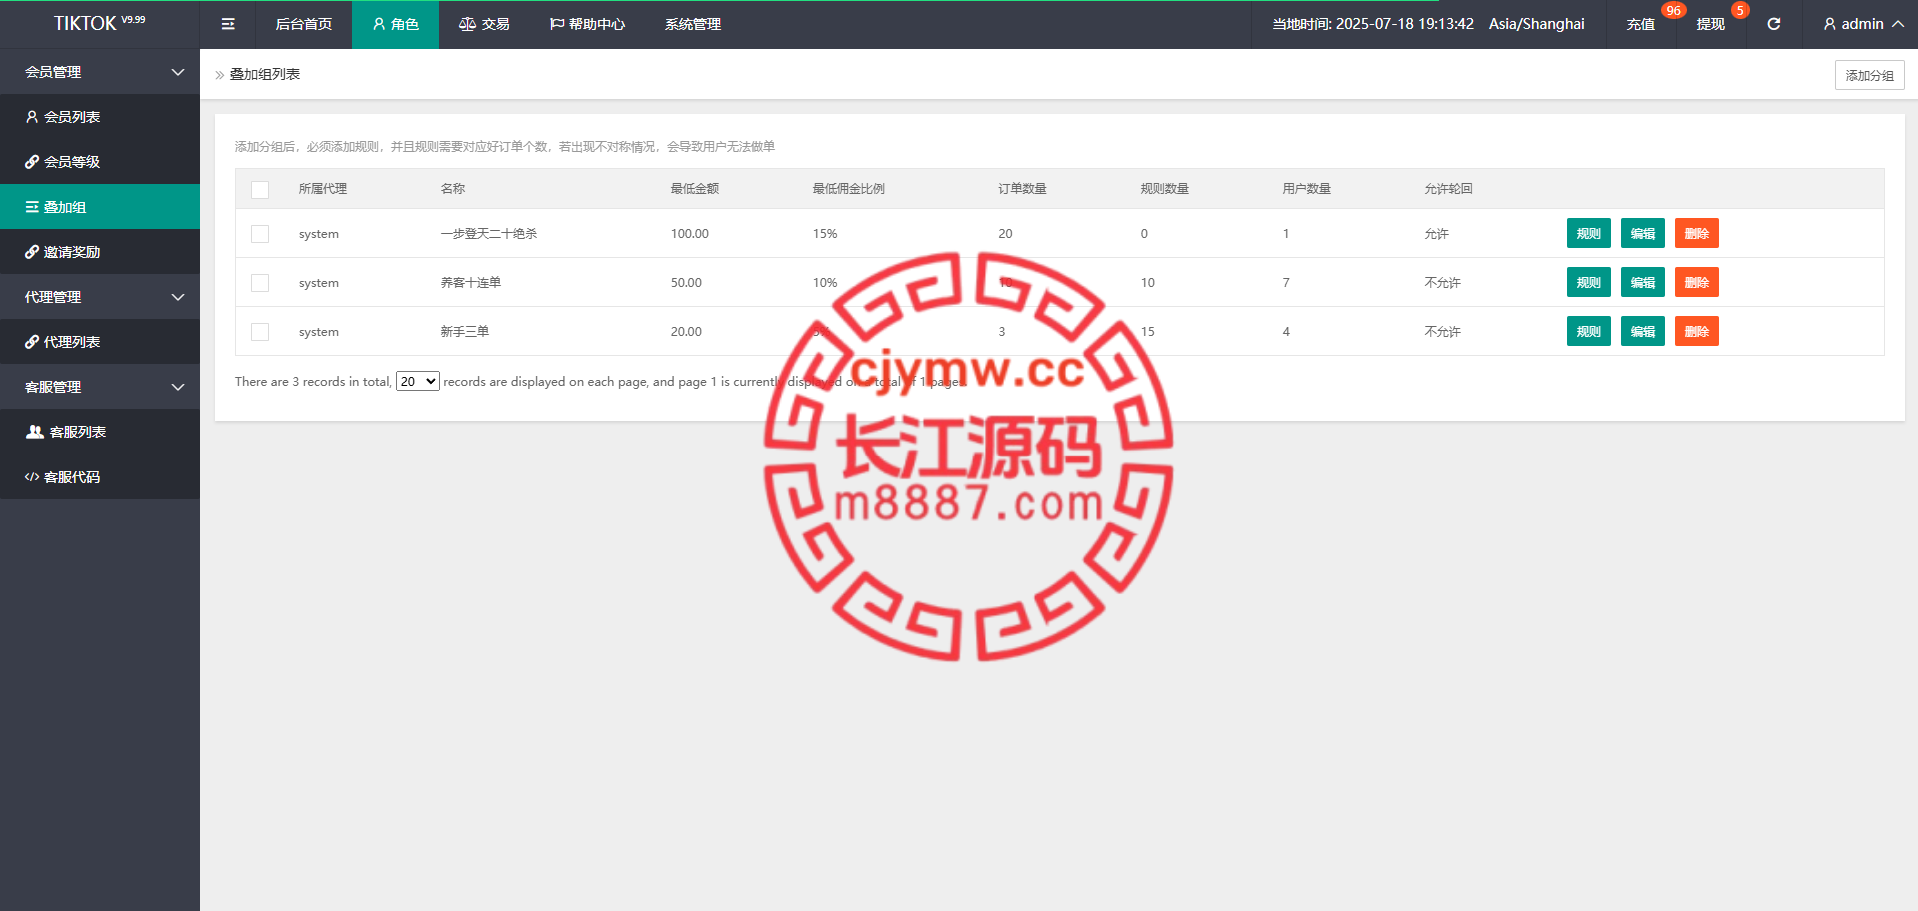
Task: Click 规则 for 养客十连单
Action: tap(1588, 282)
